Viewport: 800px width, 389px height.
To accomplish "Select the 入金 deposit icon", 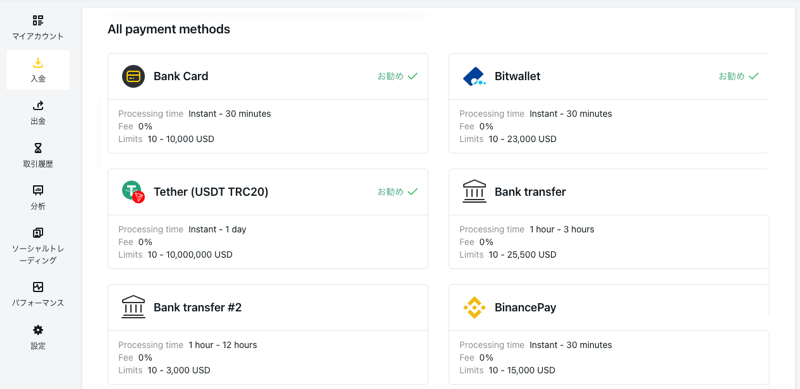I will coord(38,63).
